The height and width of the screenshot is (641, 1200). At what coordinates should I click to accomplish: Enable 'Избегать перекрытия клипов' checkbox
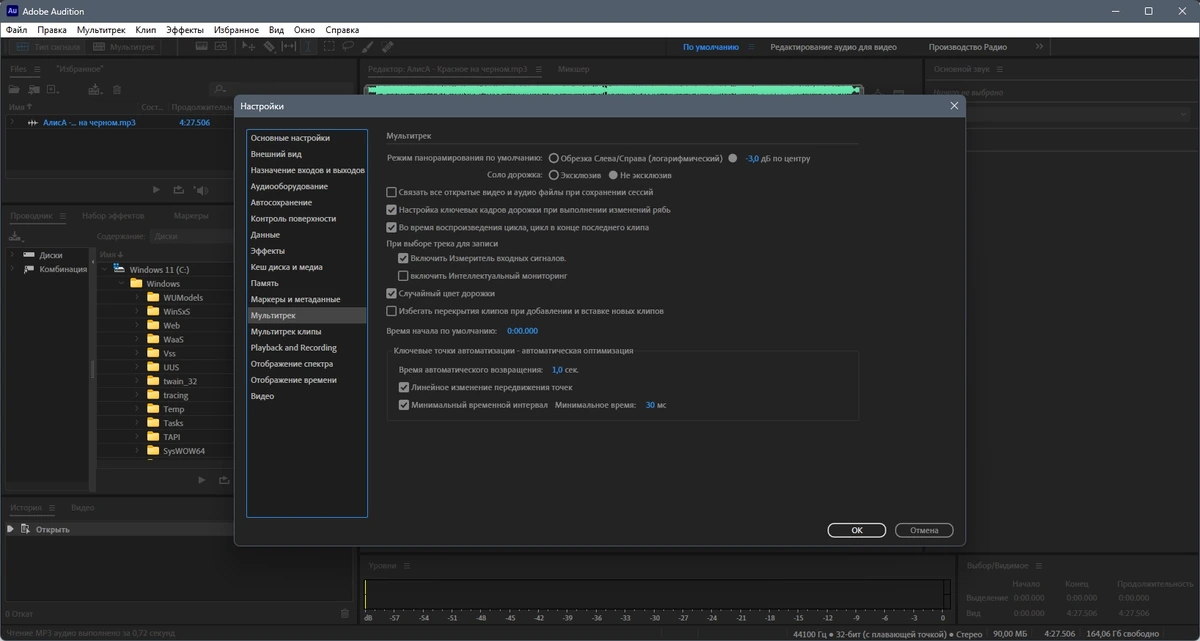(x=391, y=311)
